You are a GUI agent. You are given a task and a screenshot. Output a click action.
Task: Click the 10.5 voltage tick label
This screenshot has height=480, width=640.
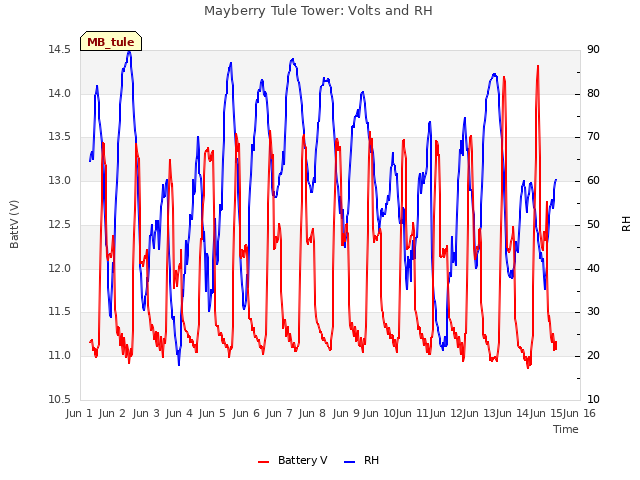[59, 399]
